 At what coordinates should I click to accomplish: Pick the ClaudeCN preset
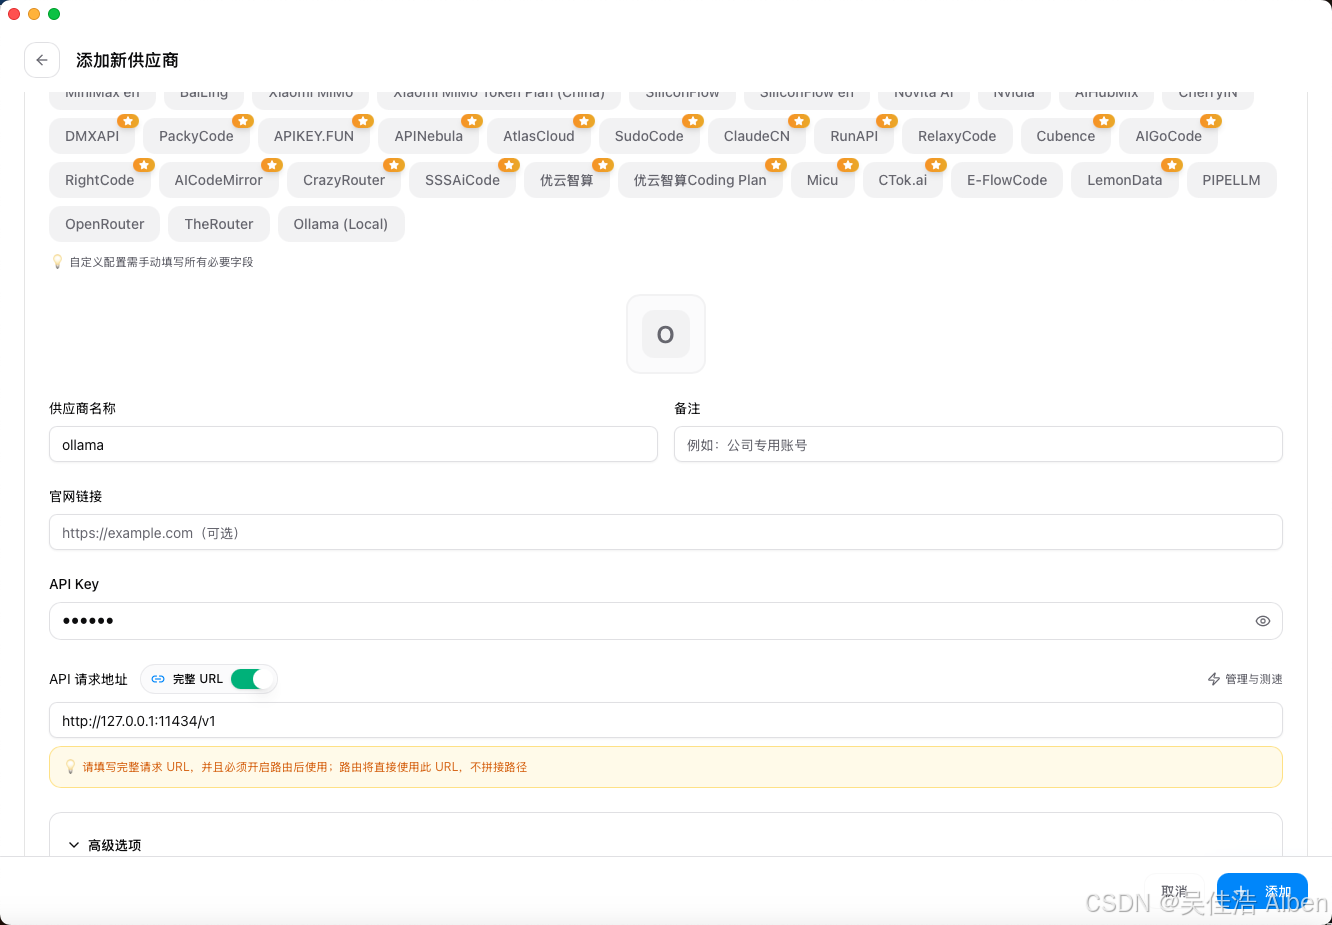[x=757, y=136]
